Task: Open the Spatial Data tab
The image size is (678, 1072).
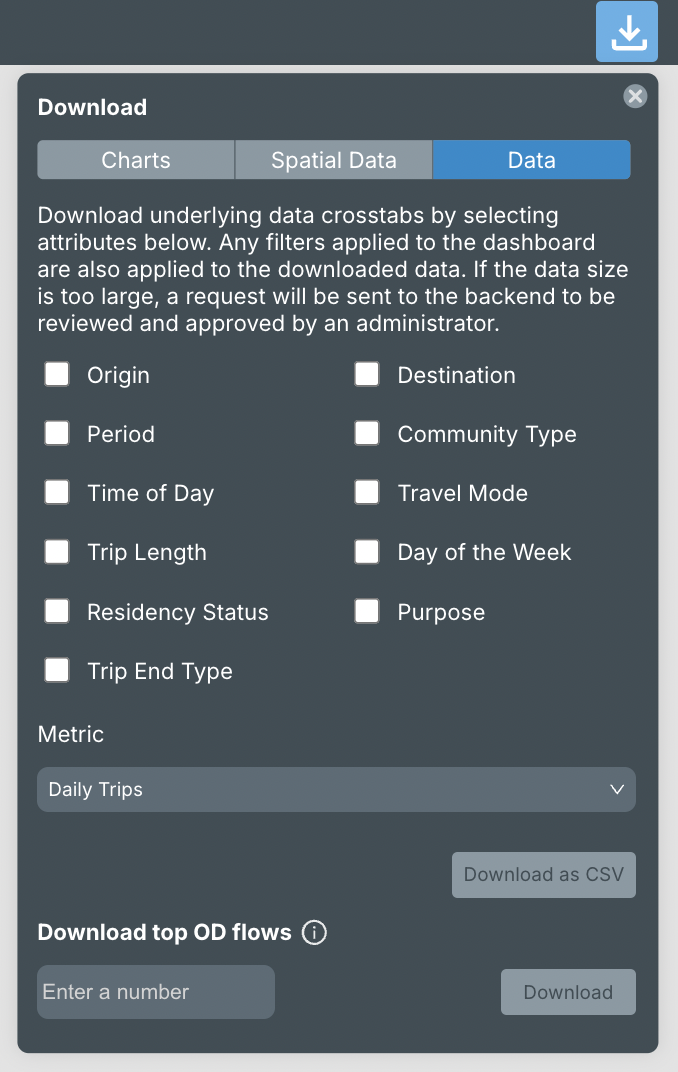Action: click(334, 160)
